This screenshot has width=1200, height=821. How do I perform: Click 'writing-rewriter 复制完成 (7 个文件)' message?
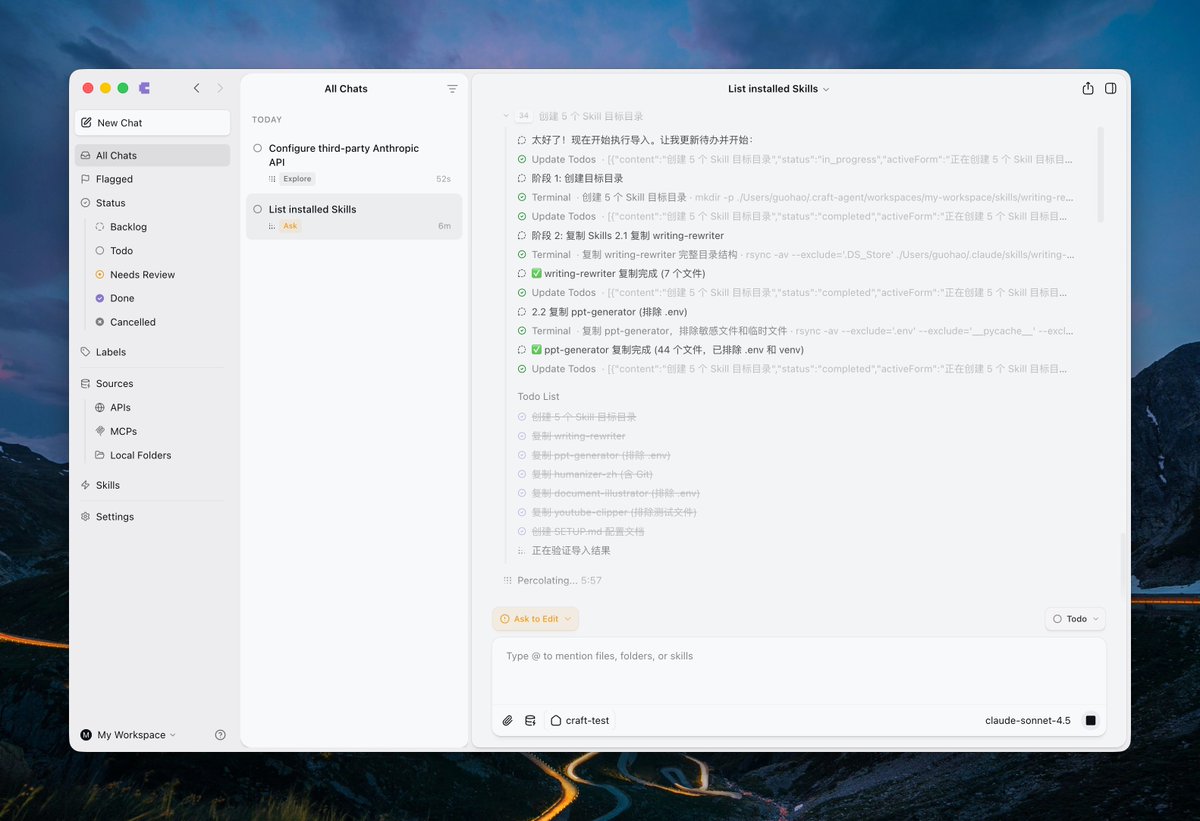618,273
